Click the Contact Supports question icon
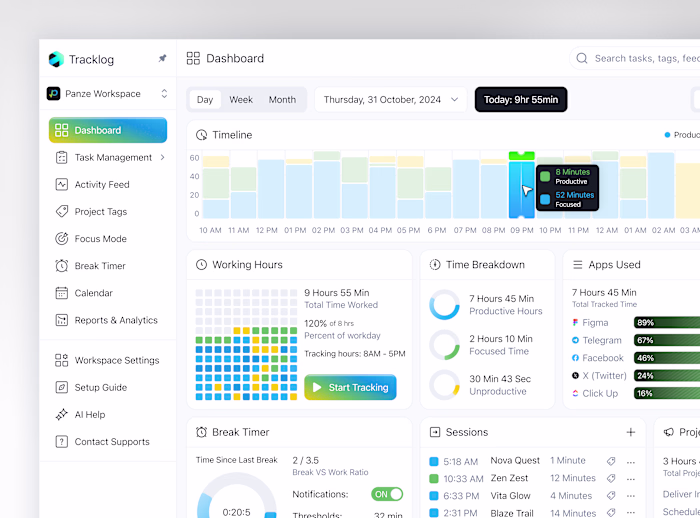This screenshot has width=700, height=518. click(62, 442)
